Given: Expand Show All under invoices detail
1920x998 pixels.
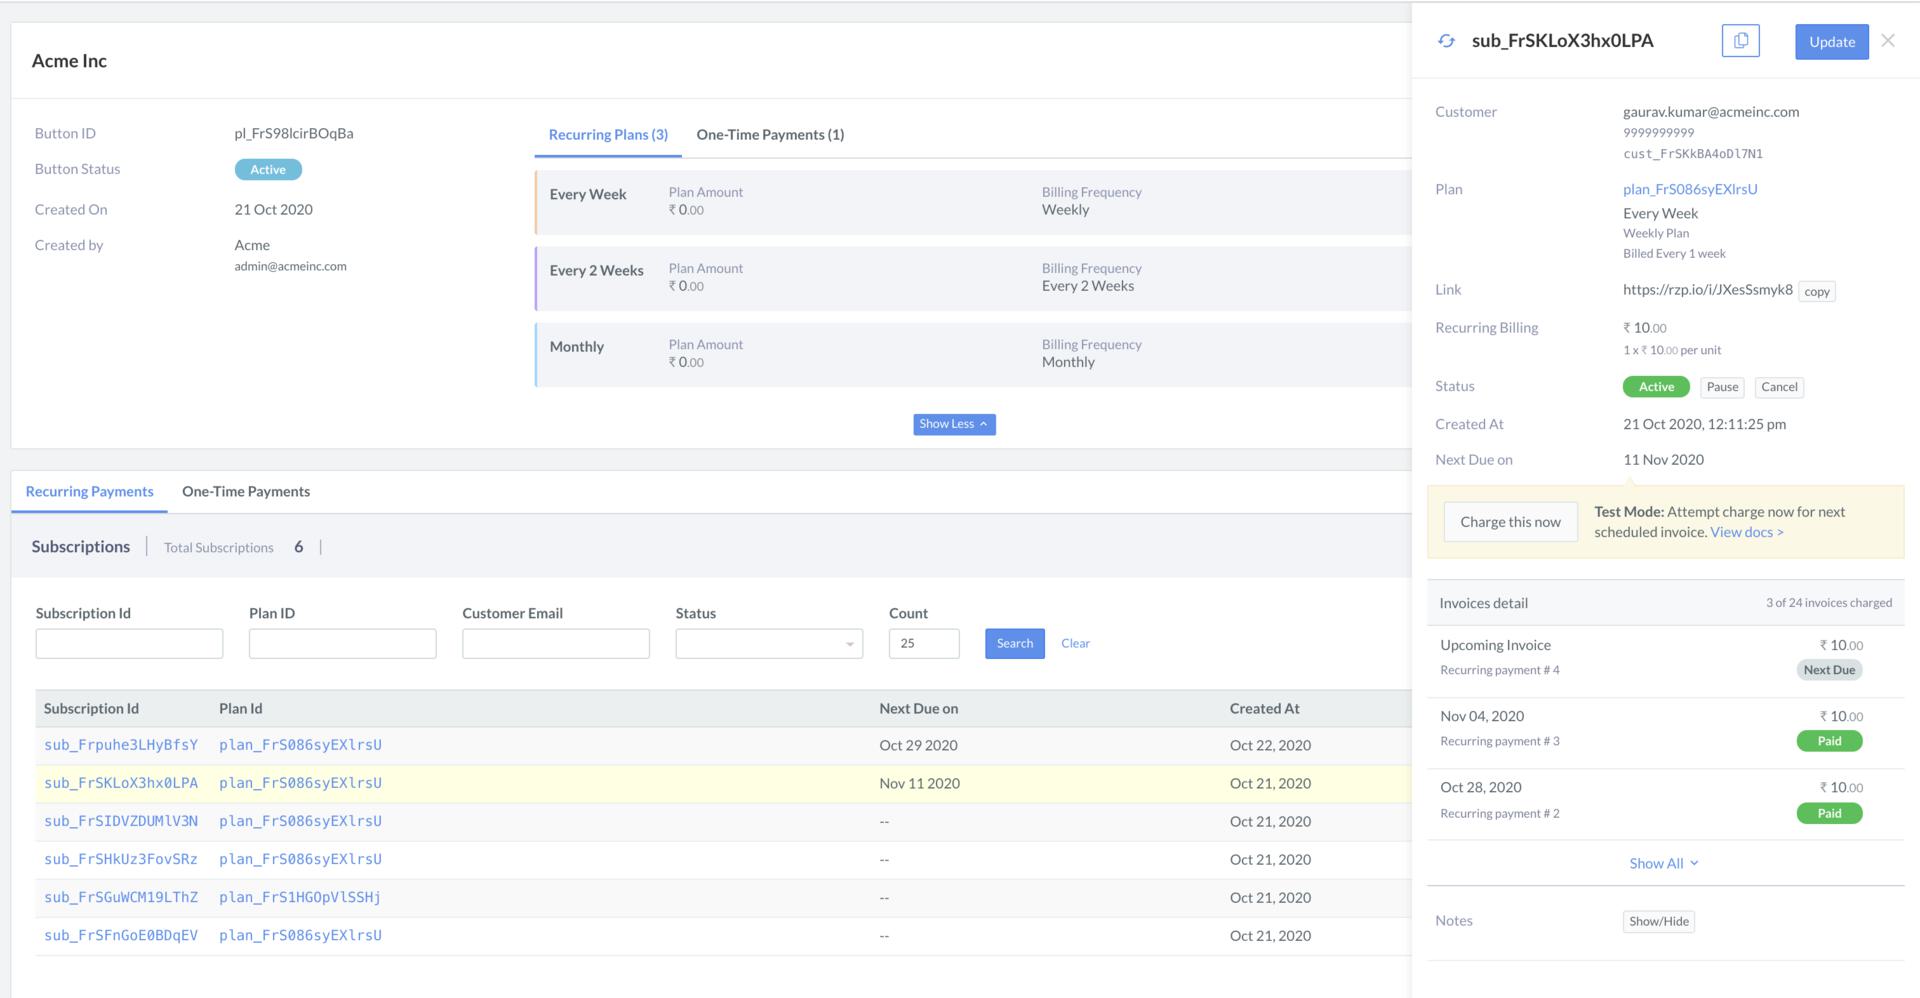Looking at the screenshot, I should pos(1663,862).
